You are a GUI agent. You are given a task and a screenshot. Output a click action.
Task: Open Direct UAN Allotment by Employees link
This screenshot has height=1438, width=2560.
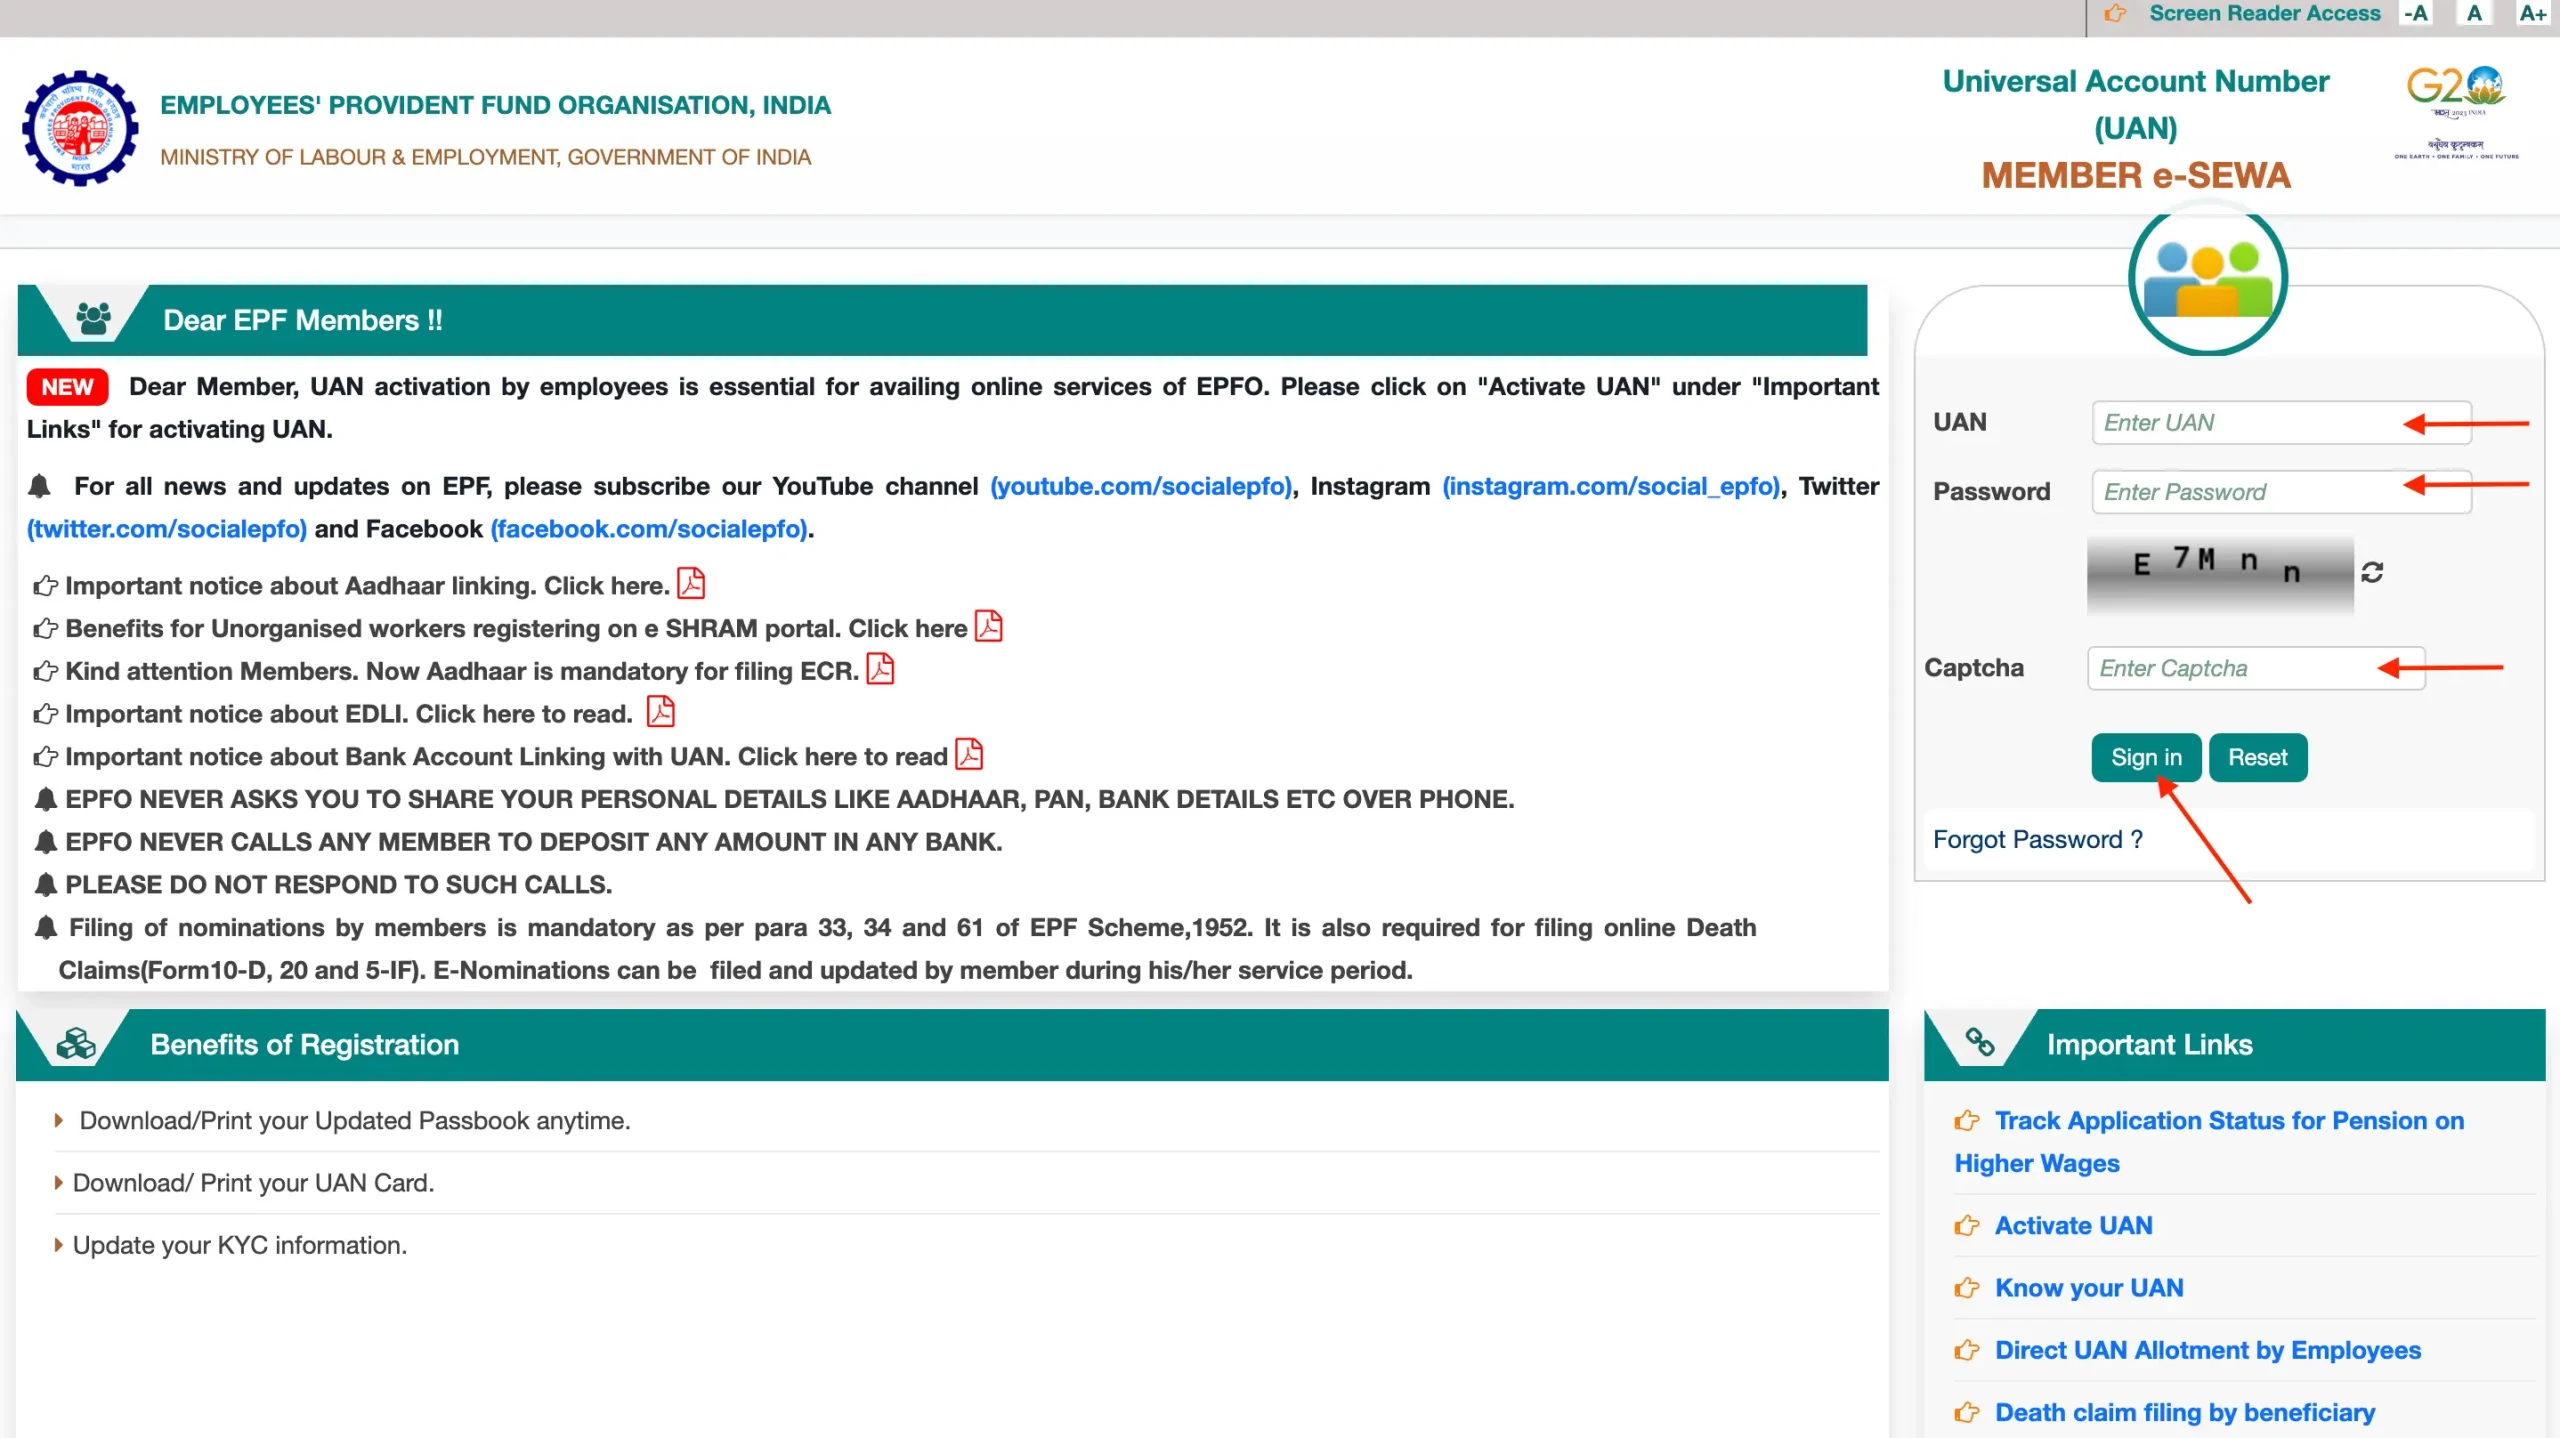coord(2208,1350)
